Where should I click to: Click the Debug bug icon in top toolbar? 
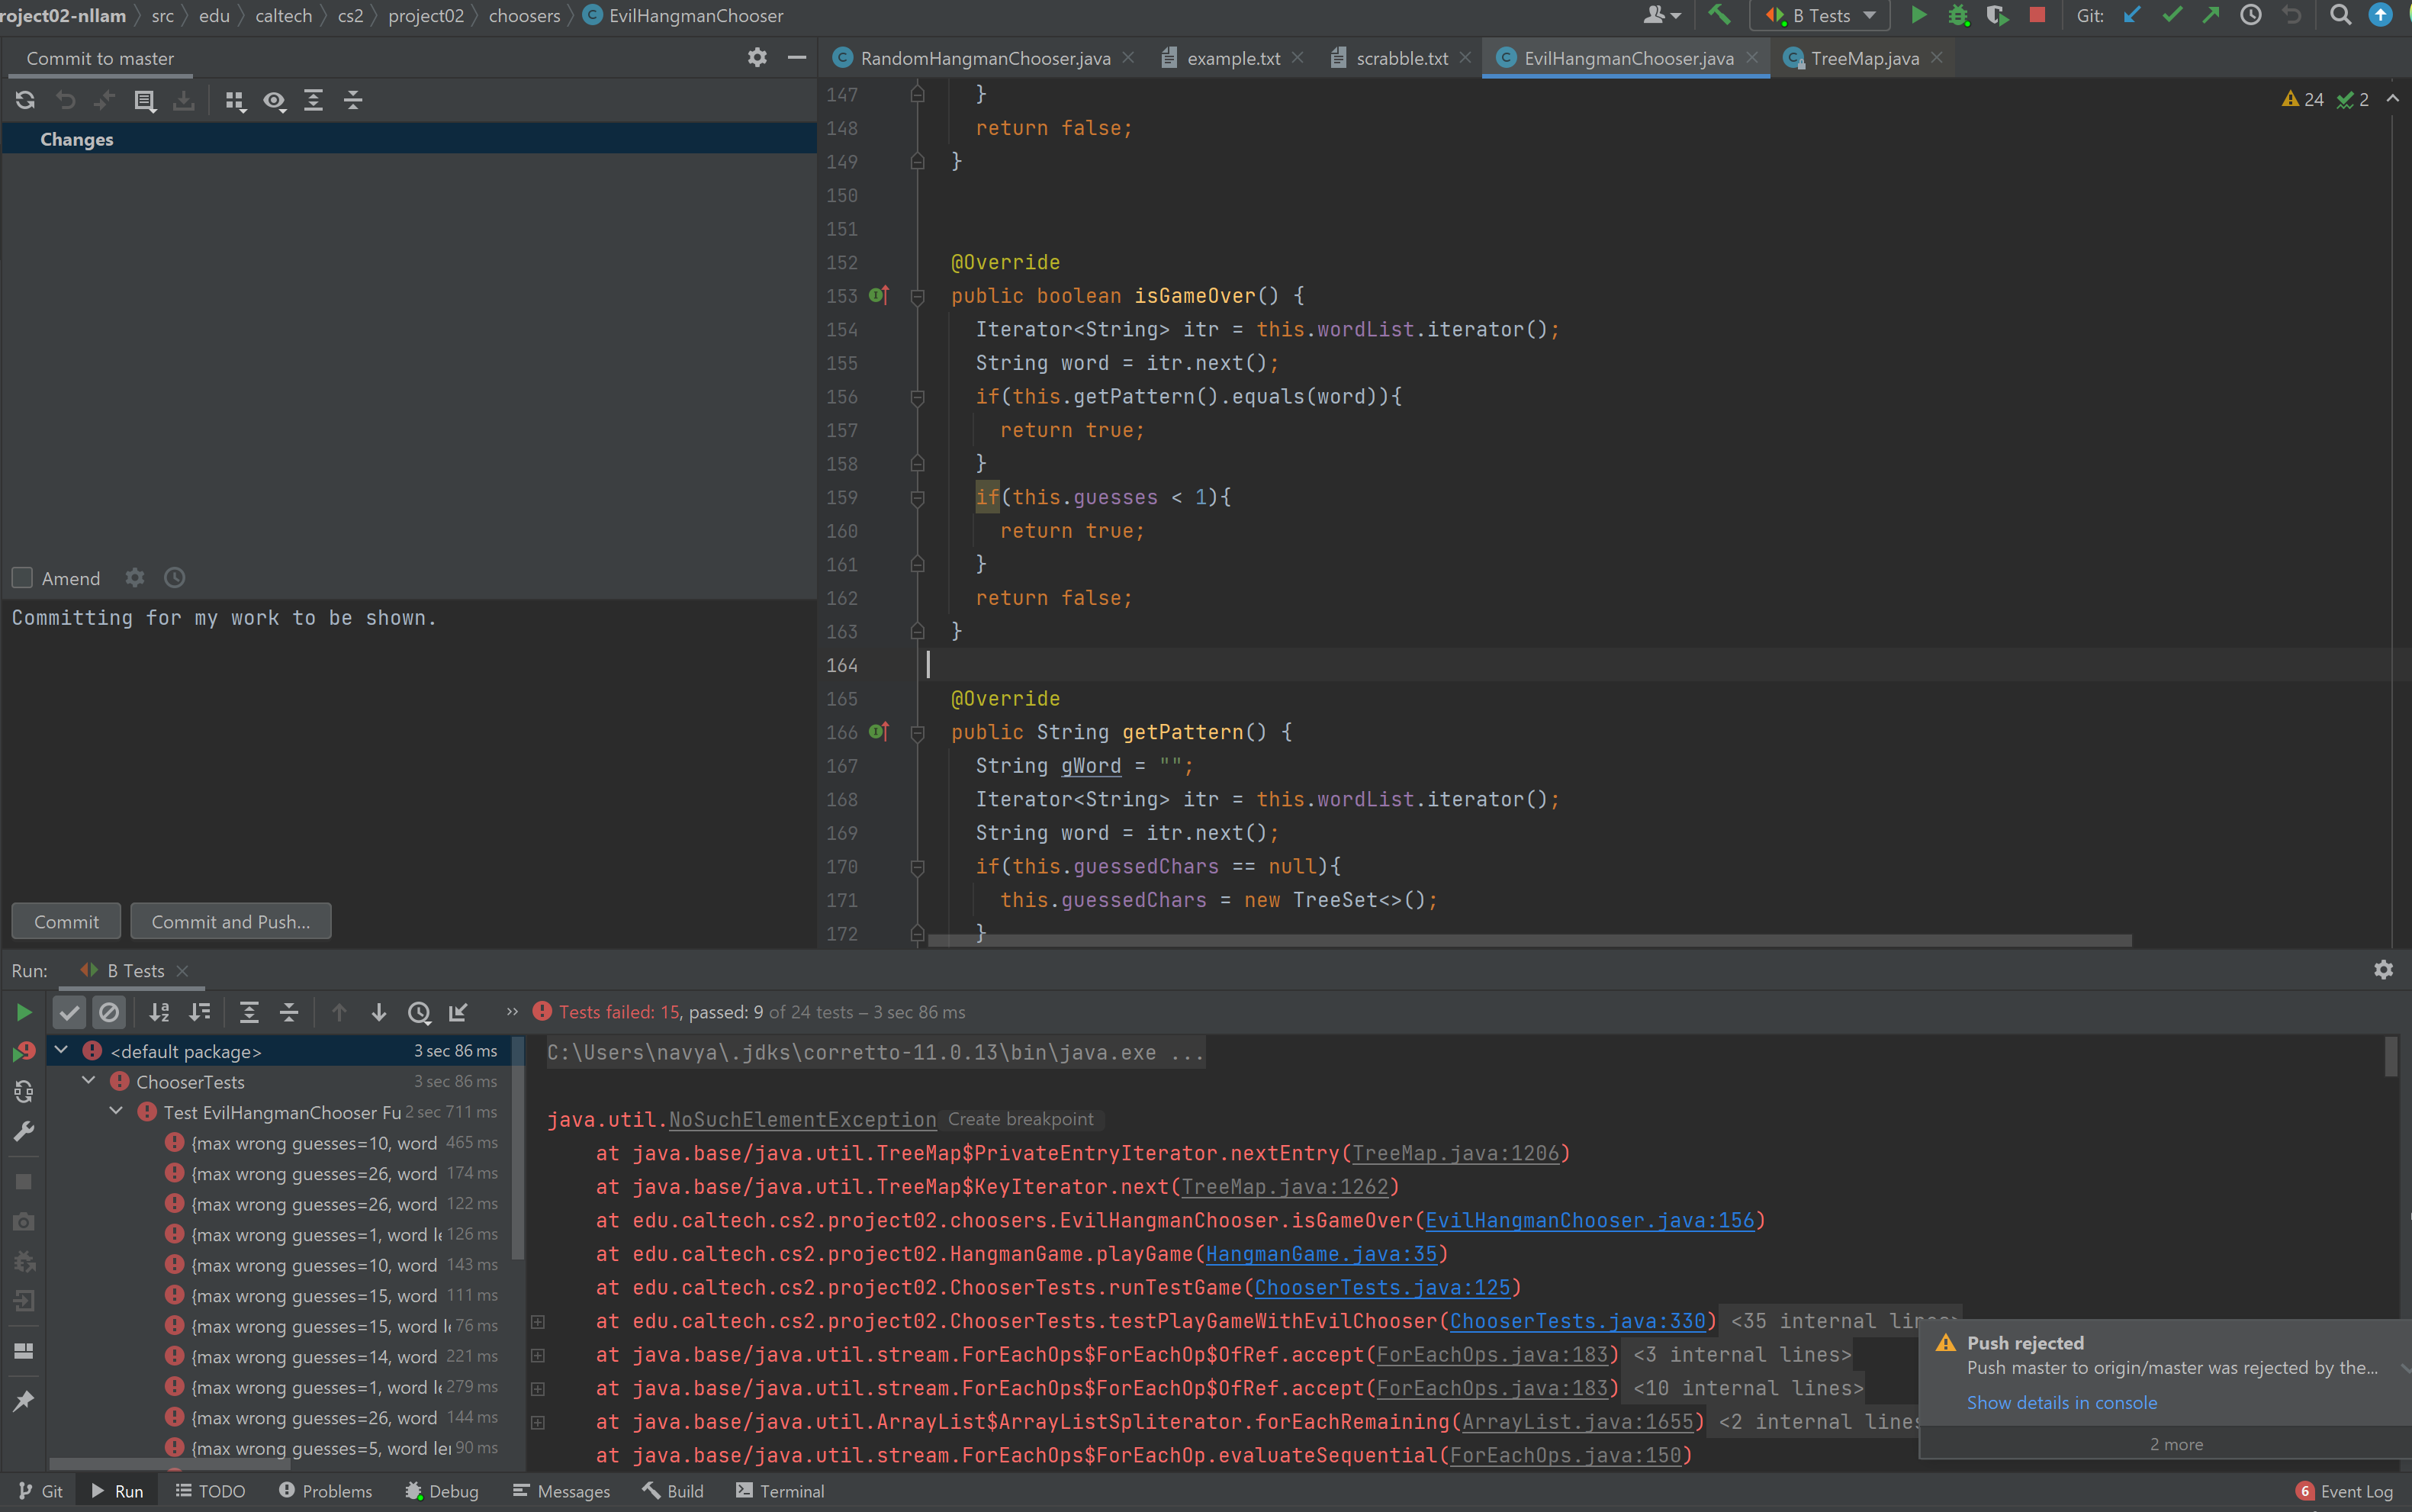1958,15
